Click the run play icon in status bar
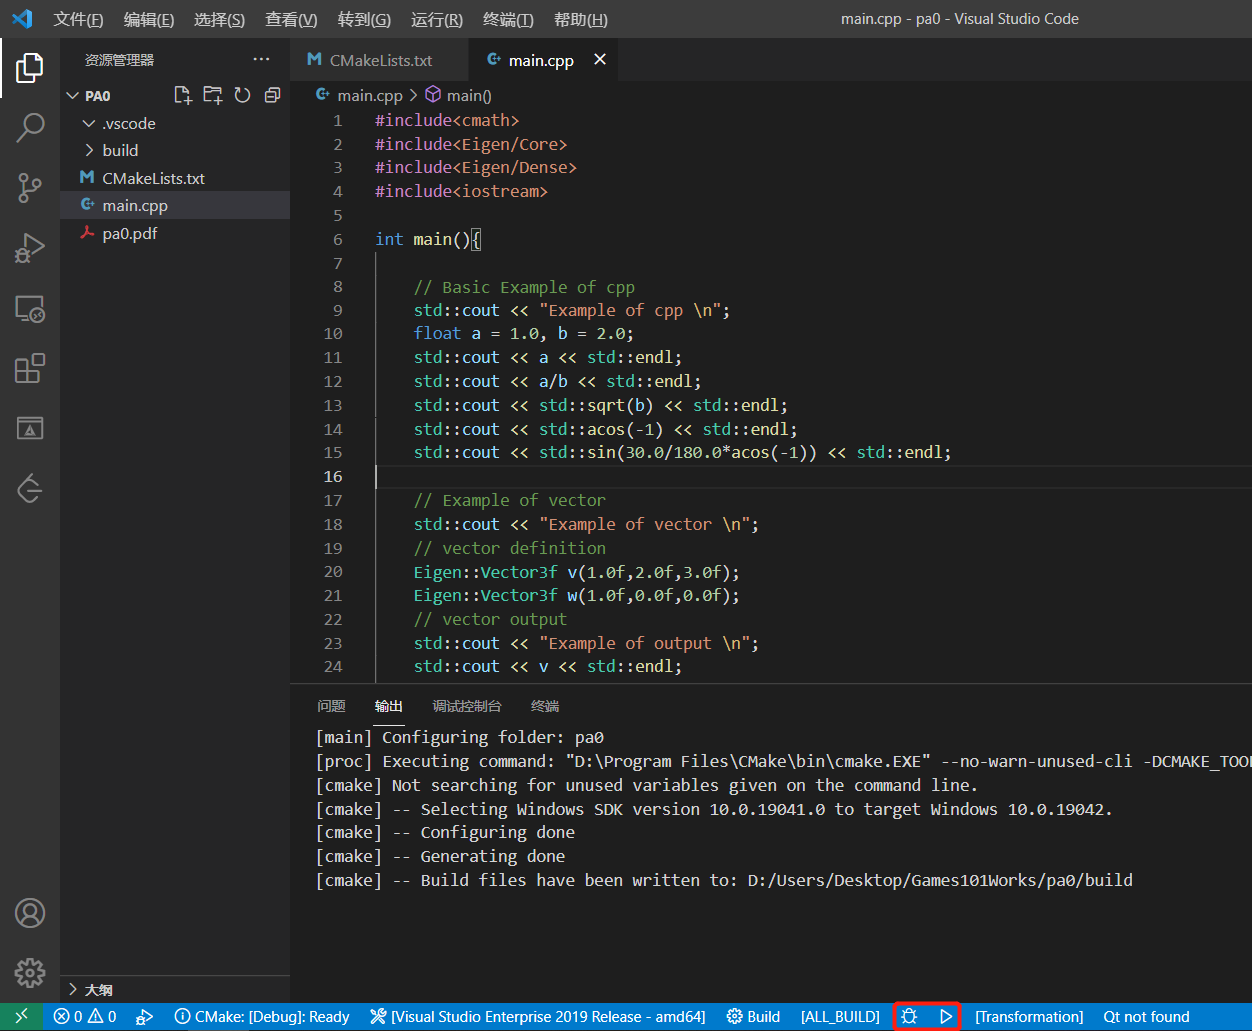Viewport: 1252px width, 1031px height. click(x=945, y=1017)
